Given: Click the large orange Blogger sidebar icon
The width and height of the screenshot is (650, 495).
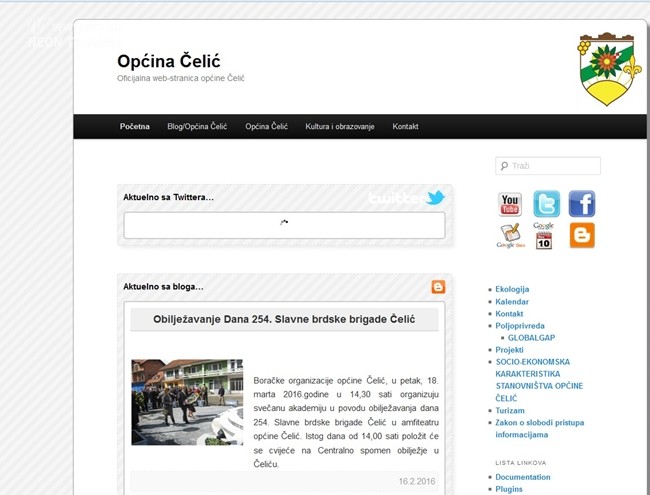Looking at the screenshot, I should [x=582, y=236].
